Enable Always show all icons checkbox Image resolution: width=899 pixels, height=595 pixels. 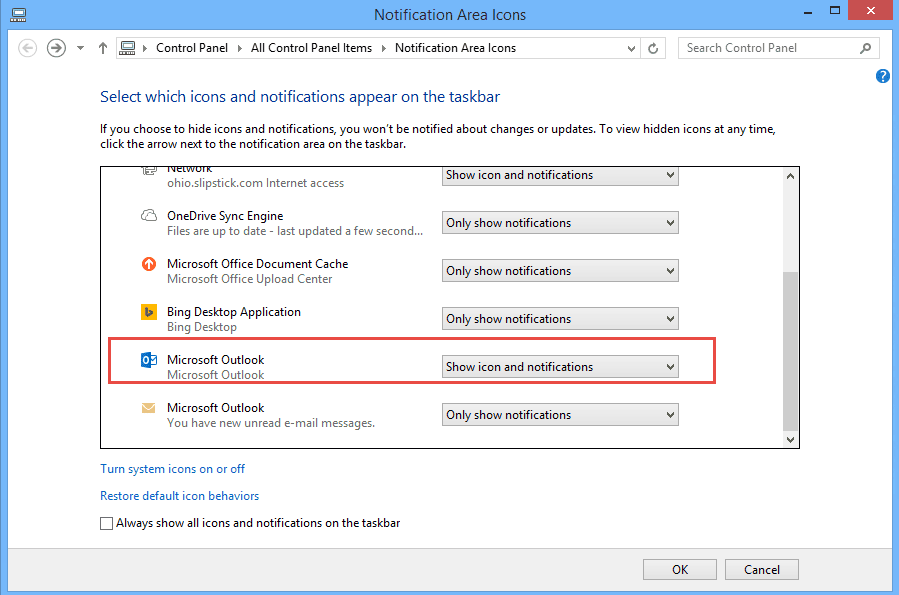coord(107,523)
